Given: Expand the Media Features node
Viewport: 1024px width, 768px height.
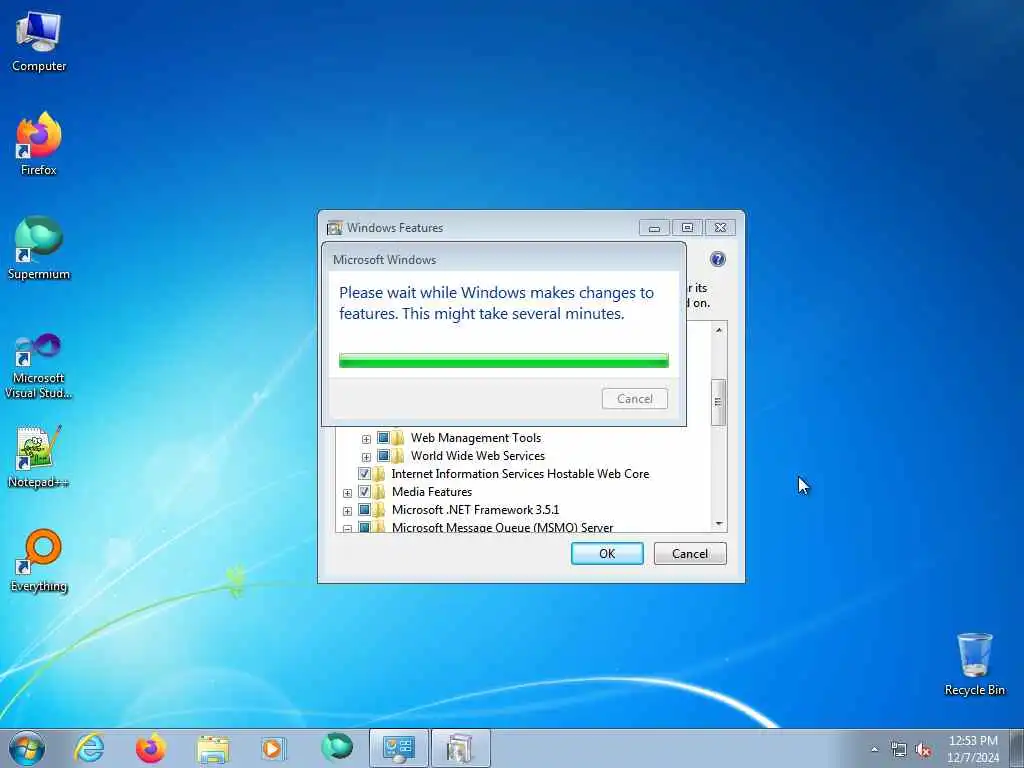Looking at the screenshot, I should tap(347, 493).
